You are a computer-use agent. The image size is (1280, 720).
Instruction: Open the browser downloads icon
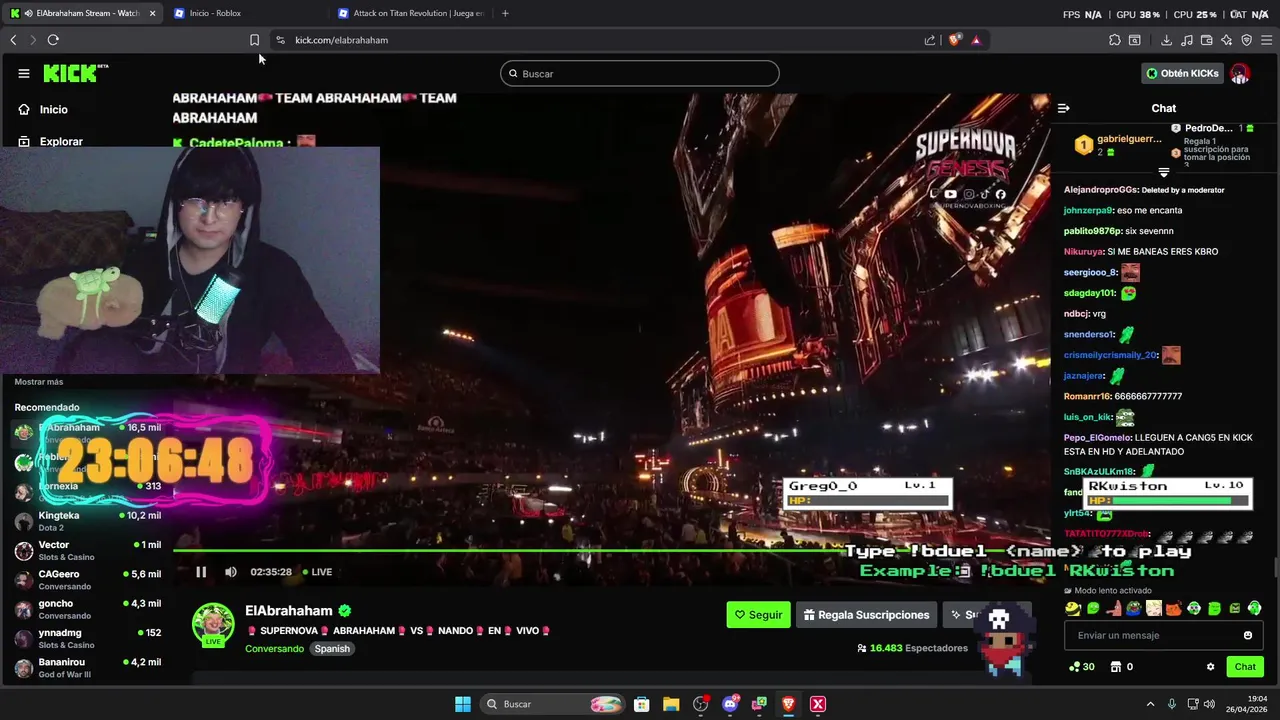(1166, 40)
